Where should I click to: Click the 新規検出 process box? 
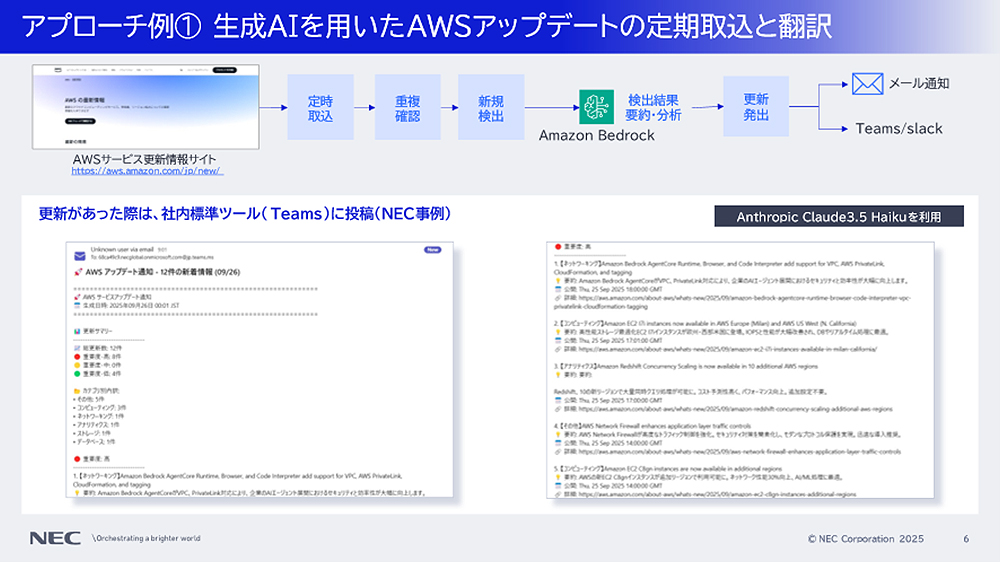(490, 107)
